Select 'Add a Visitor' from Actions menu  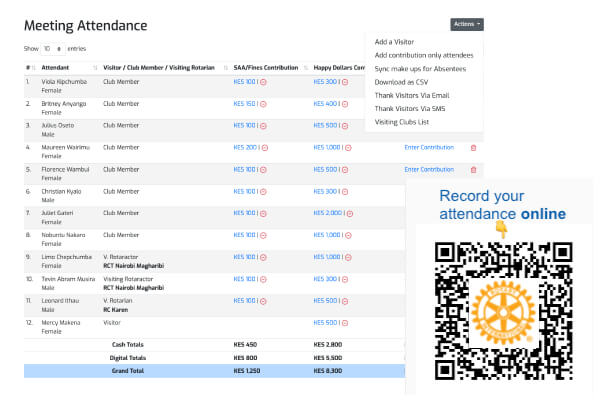[x=395, y=41]
